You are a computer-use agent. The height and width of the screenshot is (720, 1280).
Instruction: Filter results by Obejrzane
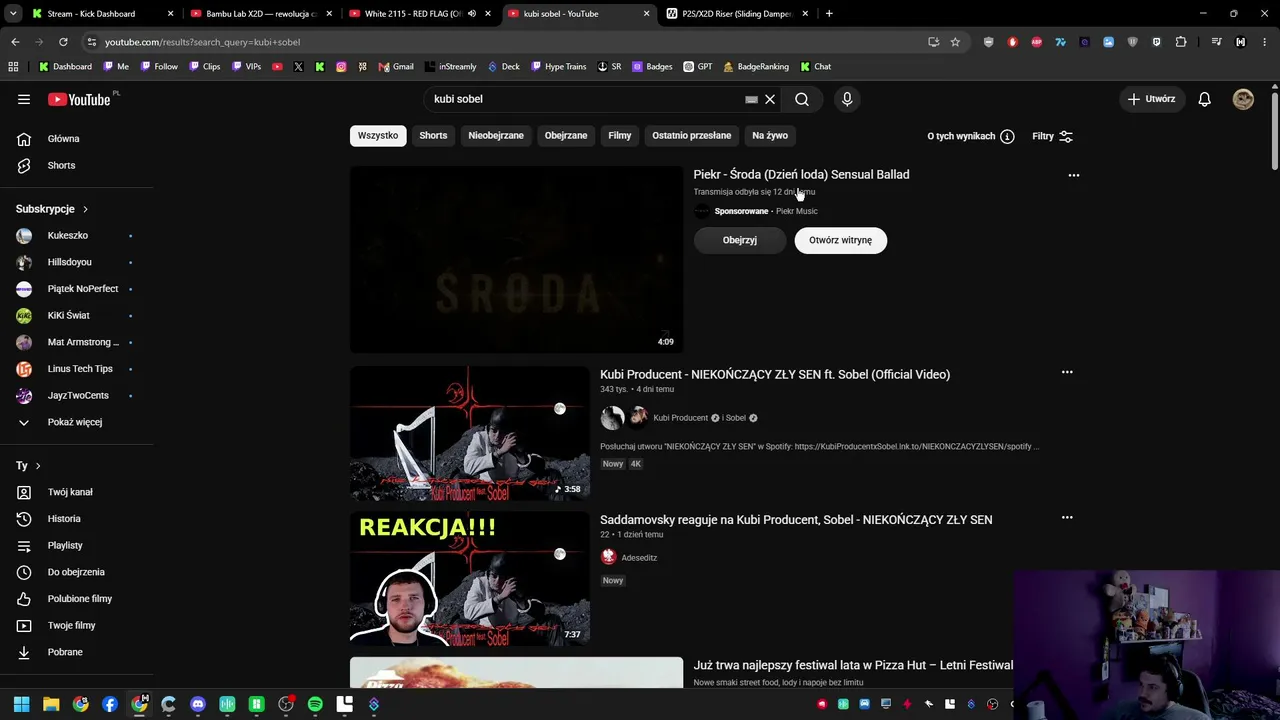[566, 135]
